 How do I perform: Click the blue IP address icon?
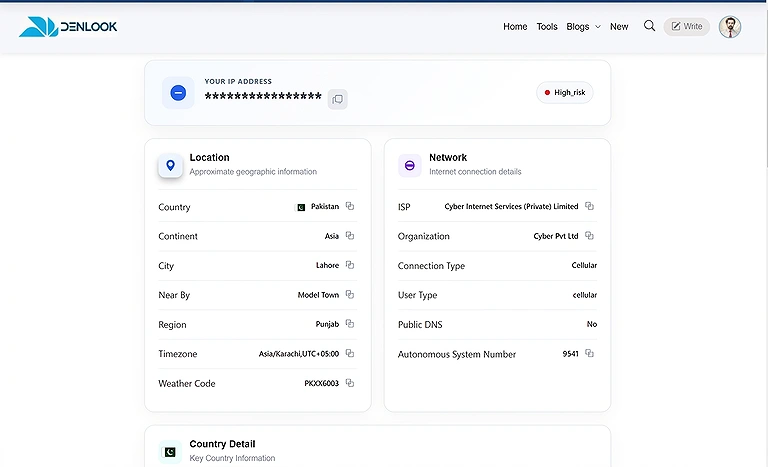(x=178, y=93)
